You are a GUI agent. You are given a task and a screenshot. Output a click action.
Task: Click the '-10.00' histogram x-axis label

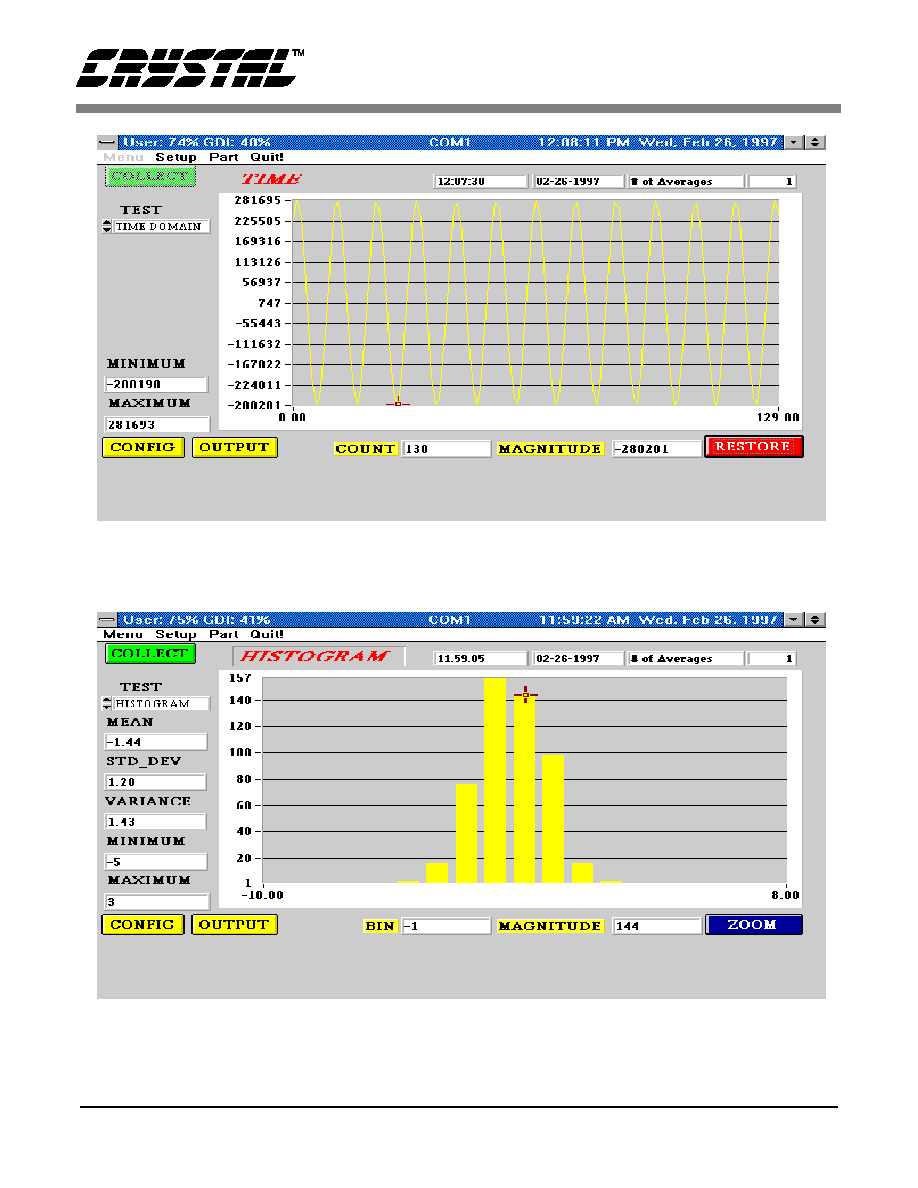click(262, 895)
